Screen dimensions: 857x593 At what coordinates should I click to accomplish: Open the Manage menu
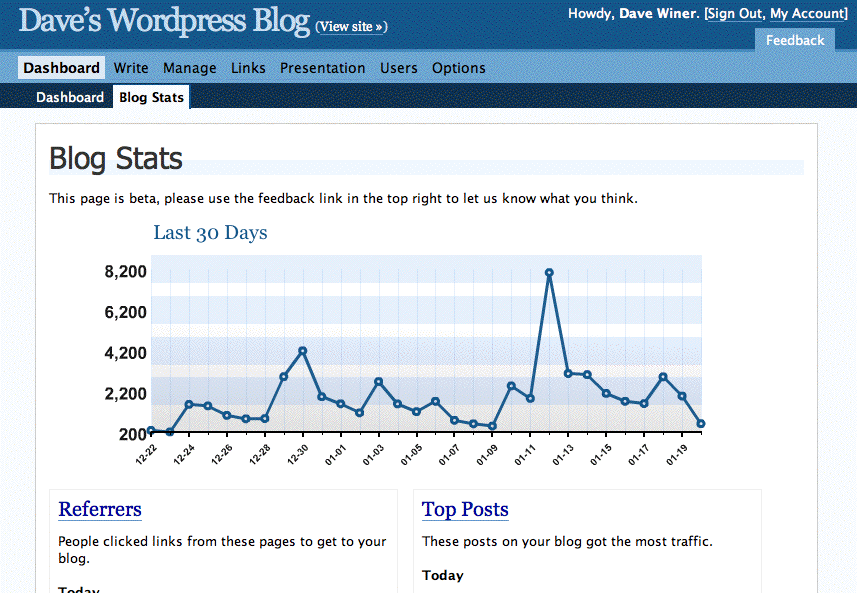(189, 68)
